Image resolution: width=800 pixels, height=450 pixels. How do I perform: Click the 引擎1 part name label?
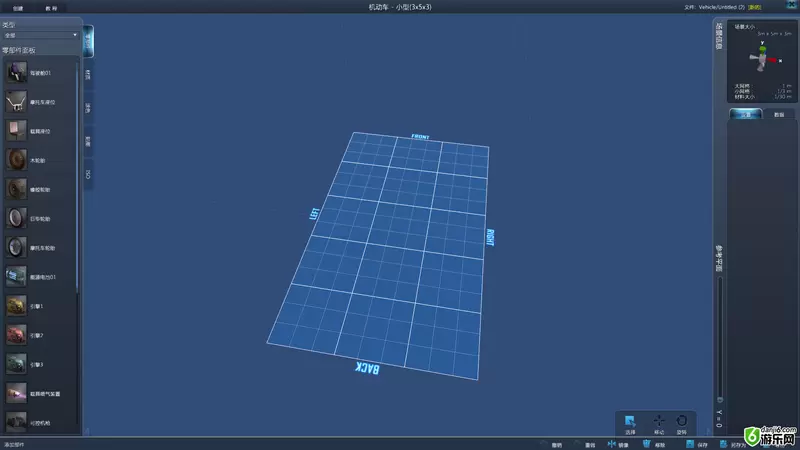point(36,306)
